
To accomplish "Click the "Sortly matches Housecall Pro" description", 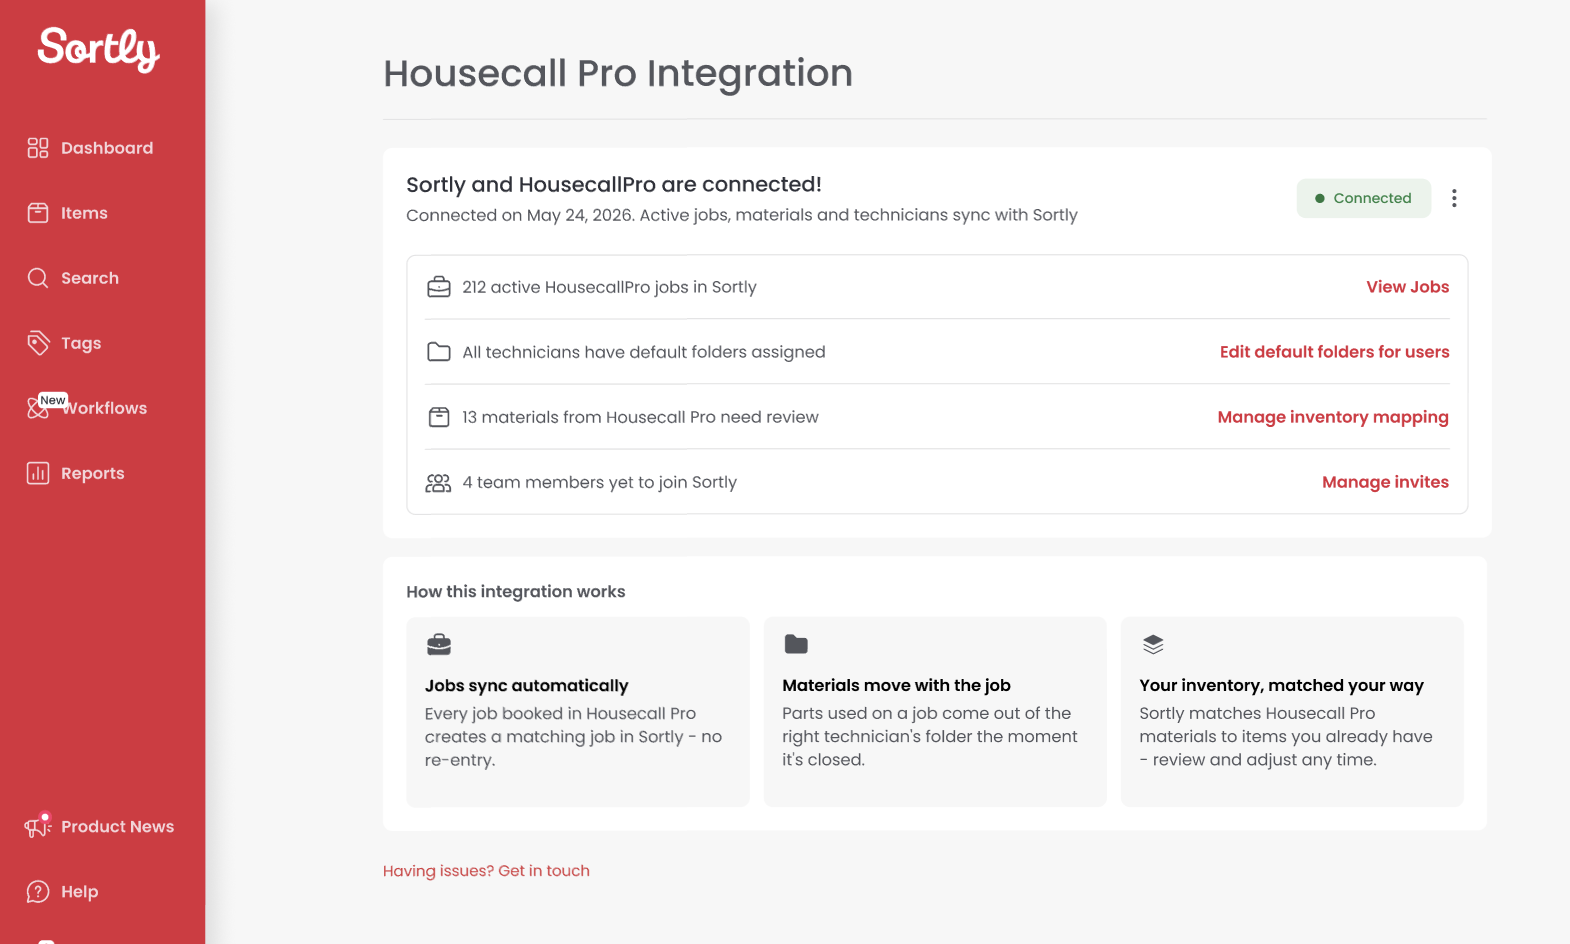I will (x=1286, y=737).
